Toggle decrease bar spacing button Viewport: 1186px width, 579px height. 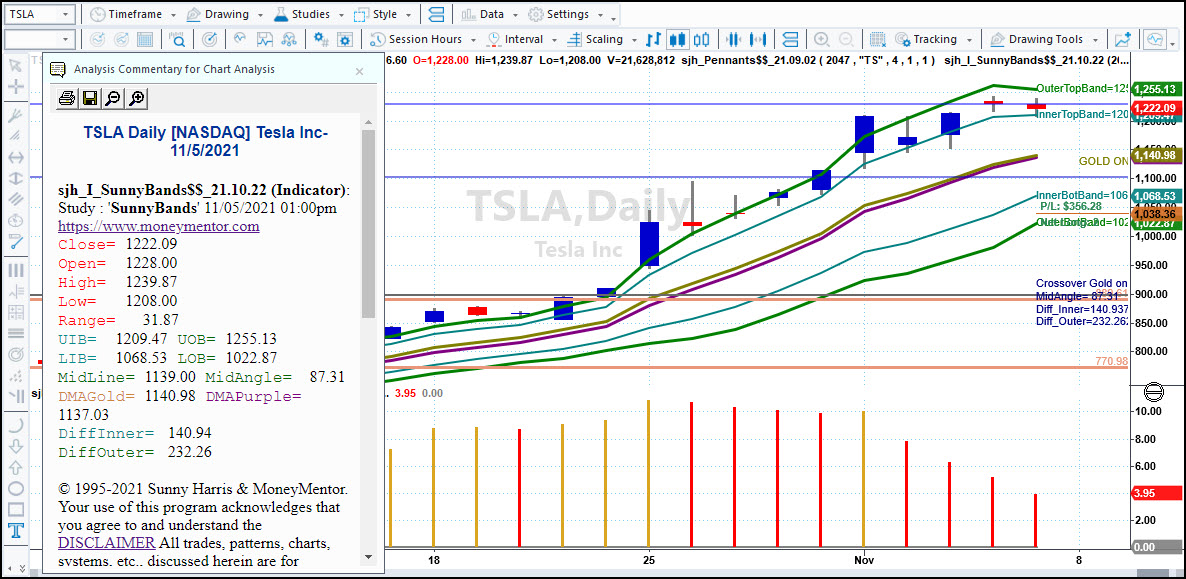coord(734,39)
